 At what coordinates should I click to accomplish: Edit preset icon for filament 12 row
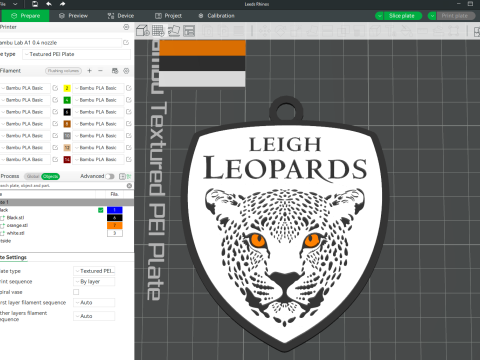(129, 147)
